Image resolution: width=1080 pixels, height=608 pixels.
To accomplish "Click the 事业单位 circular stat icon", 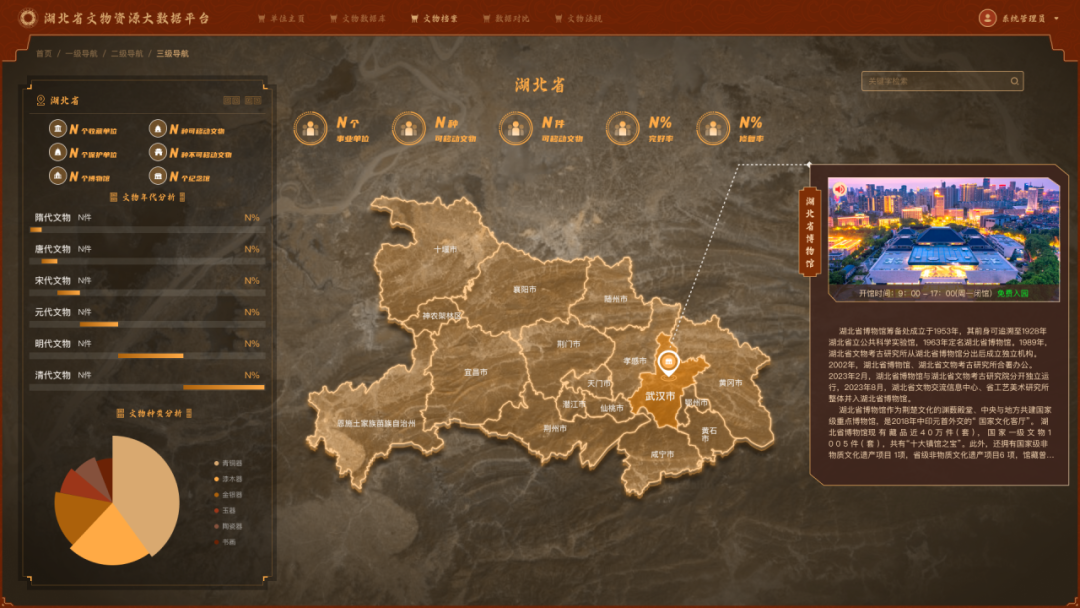I will point(310,128).
